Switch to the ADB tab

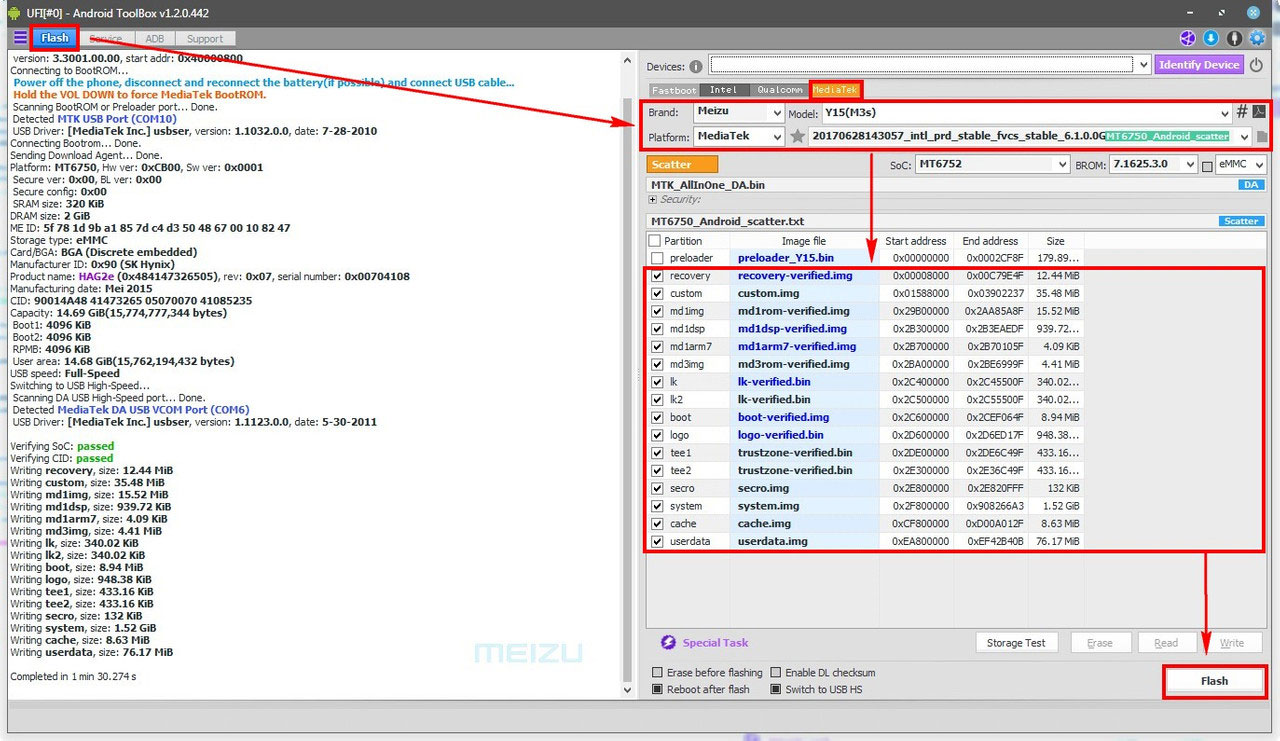[x=155, y=39]
